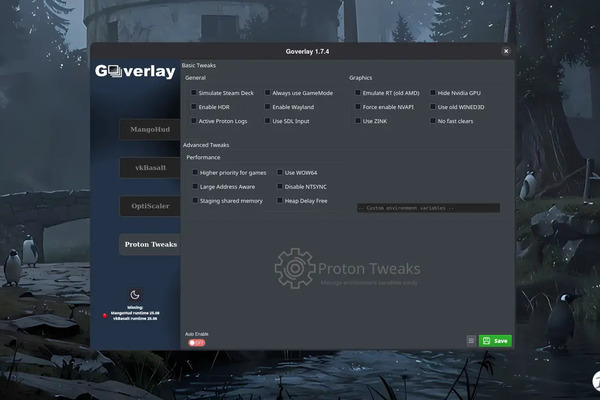
Task: Tick Force enable NVAPI
Action: pyautogui.click(x=358, y=107)
